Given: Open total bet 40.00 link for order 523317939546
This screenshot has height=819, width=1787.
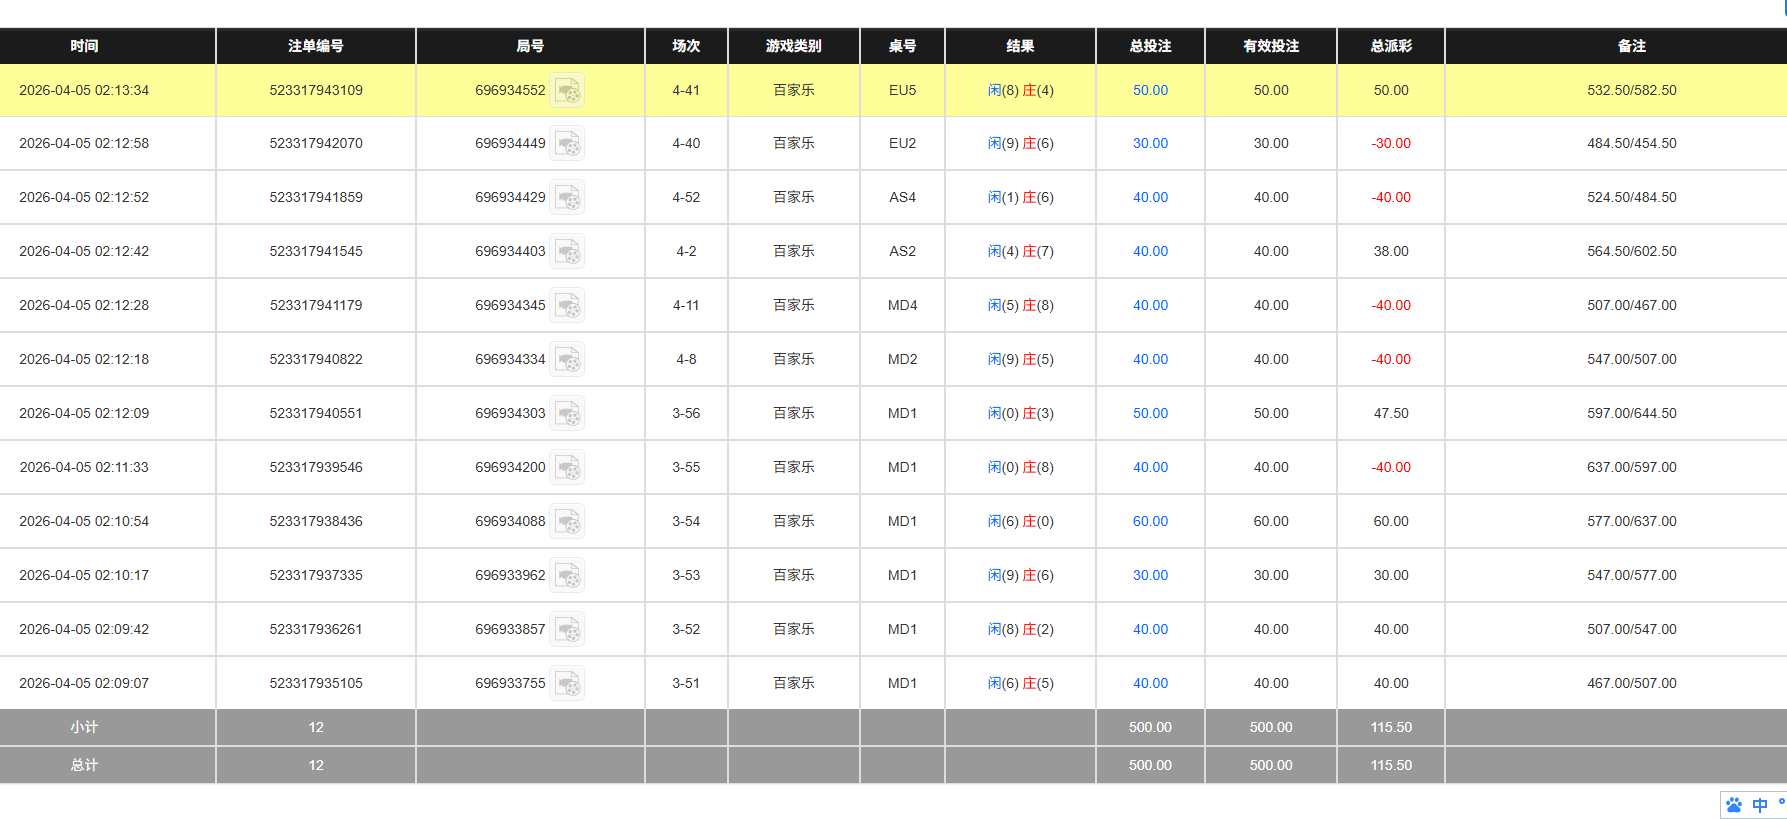Looking at the screenshot, I should (1150, 467).
